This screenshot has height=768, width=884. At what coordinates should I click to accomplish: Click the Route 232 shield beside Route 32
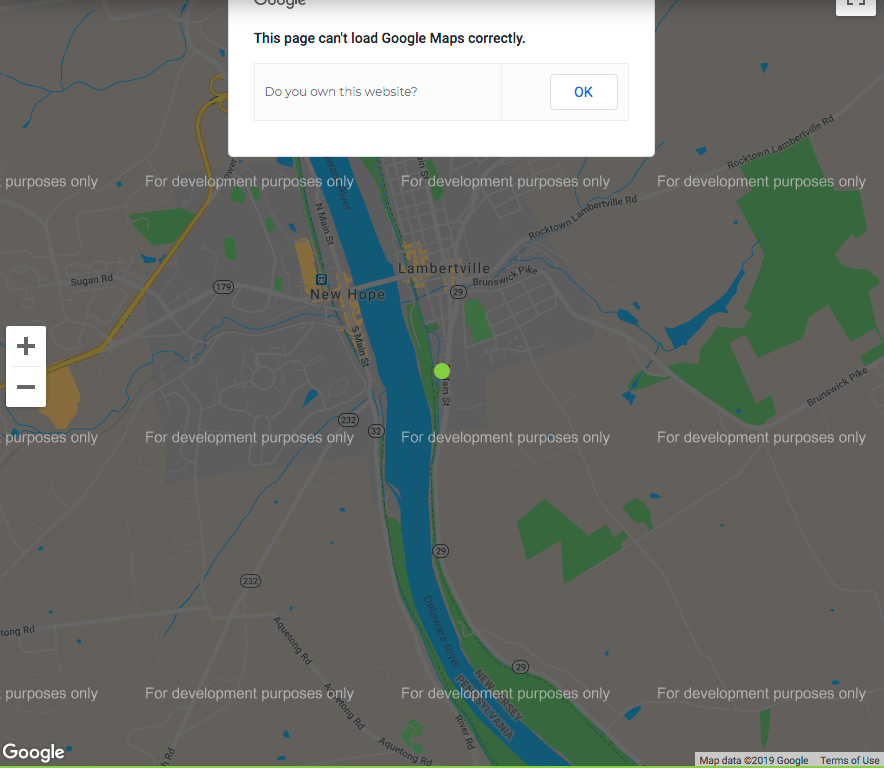click(348, 419)
